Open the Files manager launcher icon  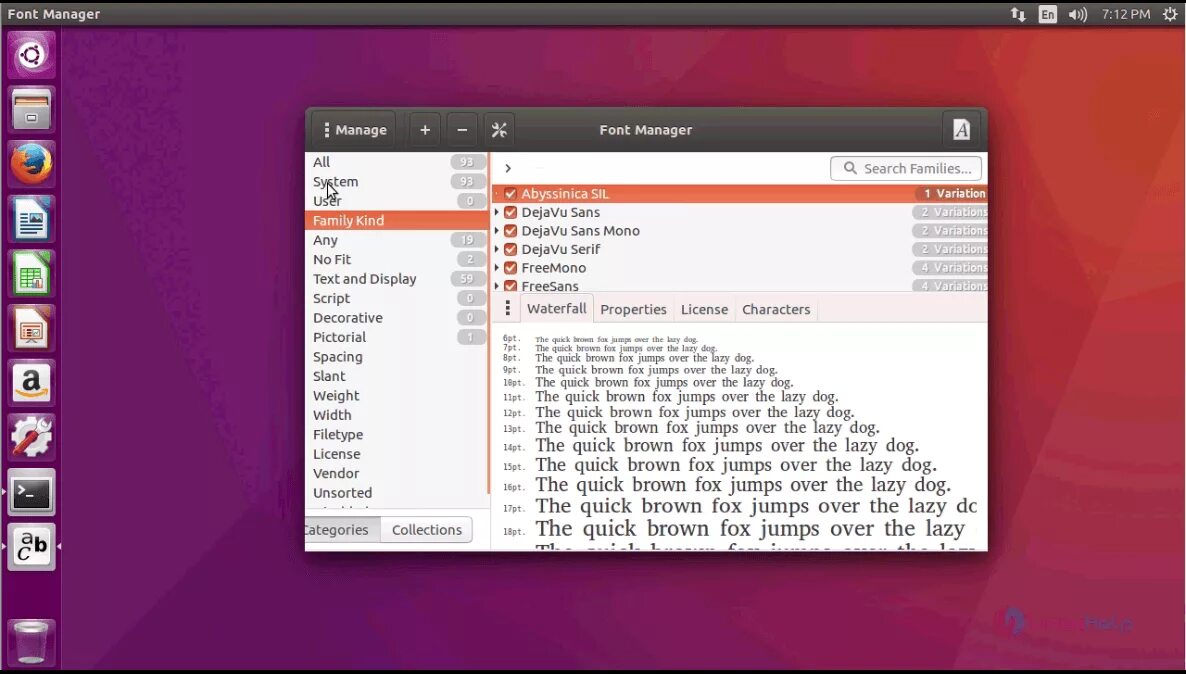[31, 110]
